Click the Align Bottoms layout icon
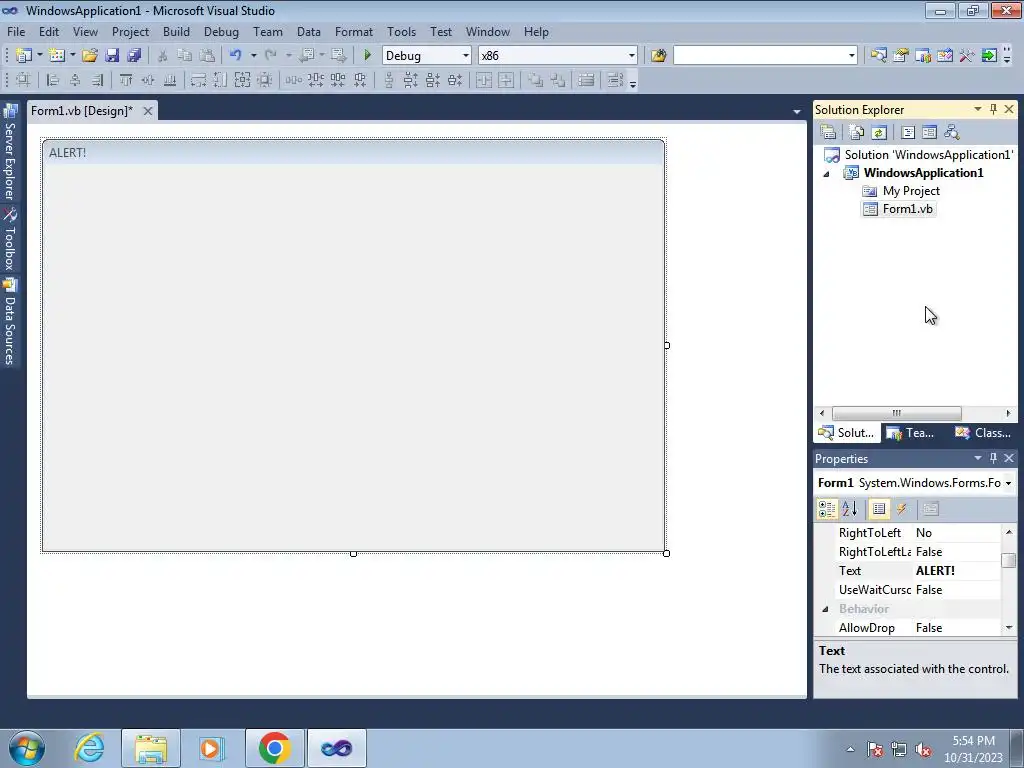The width and height of the screenshot is (1024, 768). pos(170,80)
